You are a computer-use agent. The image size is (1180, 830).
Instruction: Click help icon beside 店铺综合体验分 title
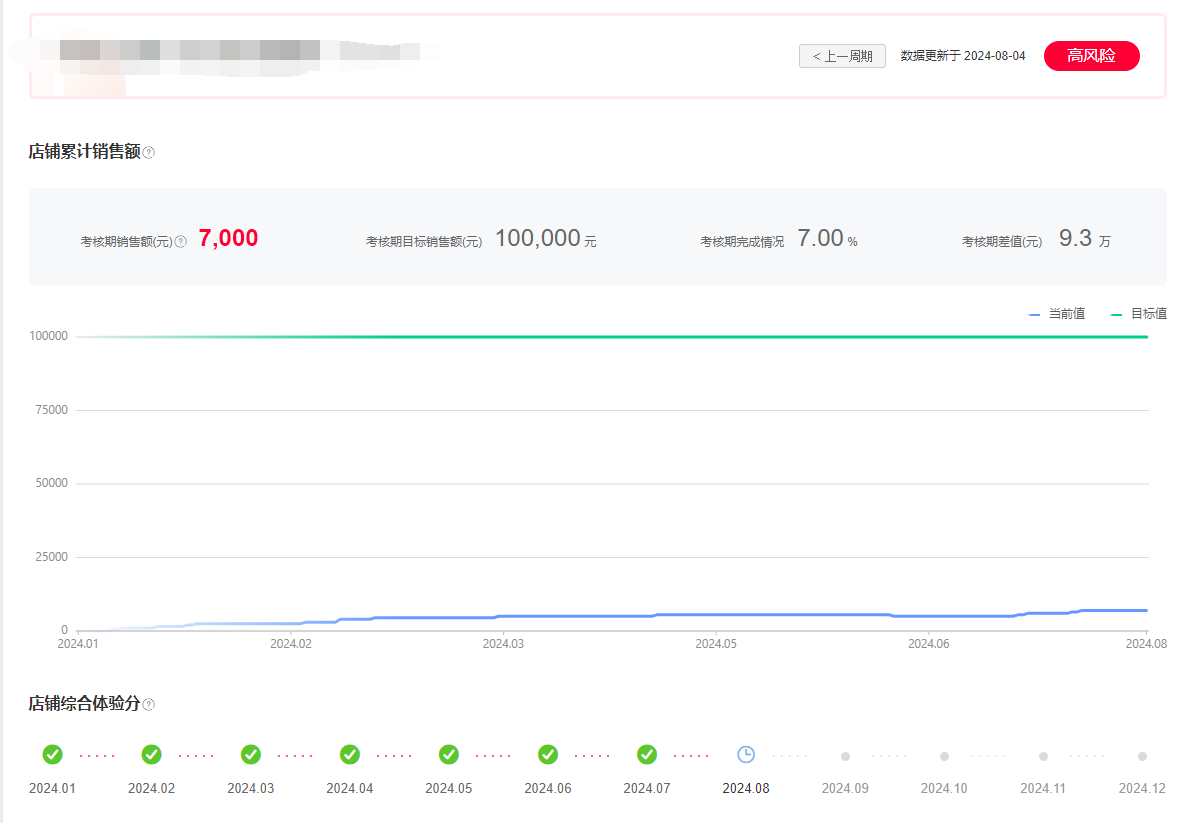click(149, 705)
